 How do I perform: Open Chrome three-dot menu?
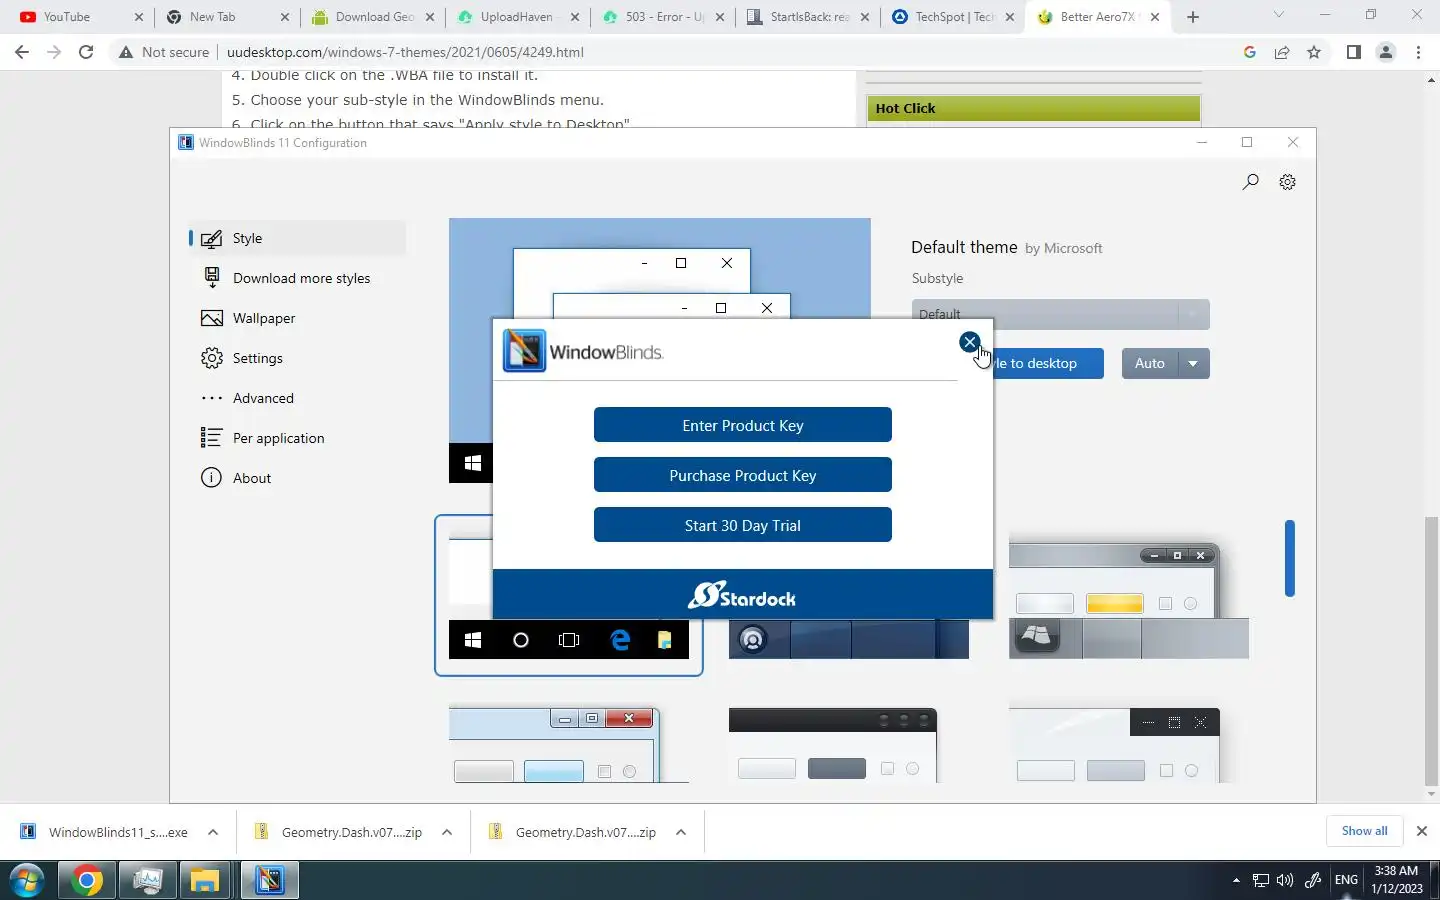(x=1419, y=52)
